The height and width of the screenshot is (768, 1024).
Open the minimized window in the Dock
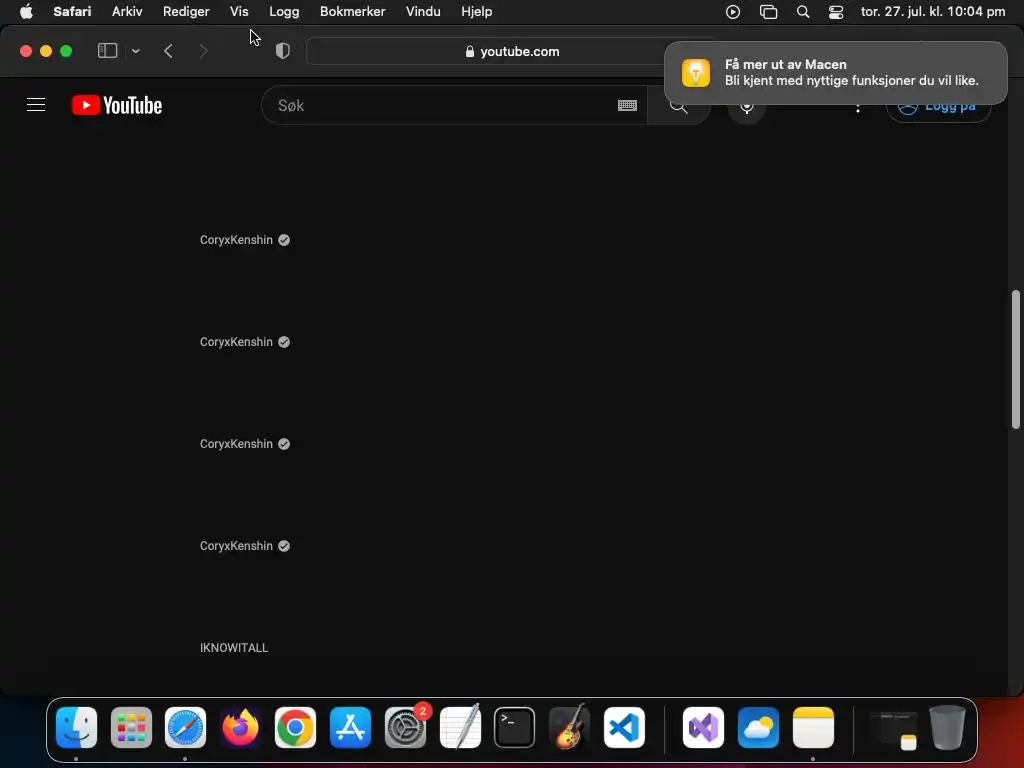(x=894, y=730)
